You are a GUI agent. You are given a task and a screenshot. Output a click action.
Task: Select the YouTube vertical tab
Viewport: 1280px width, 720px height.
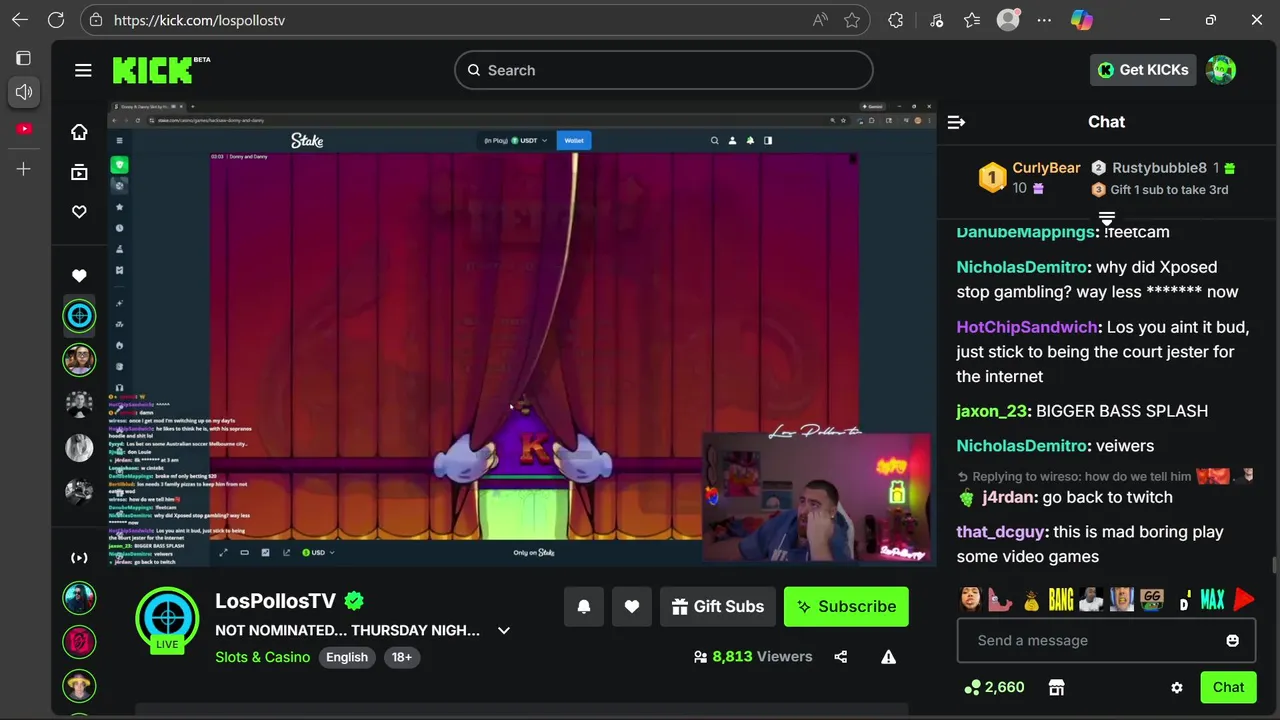24,128
